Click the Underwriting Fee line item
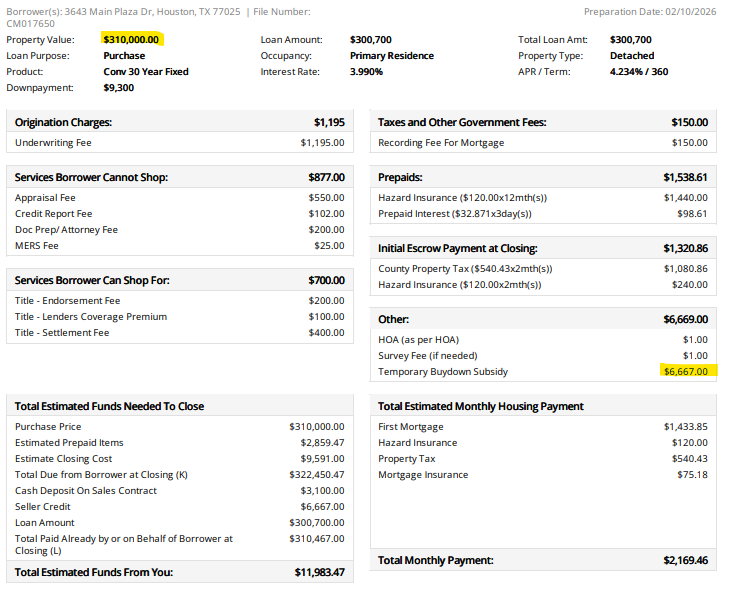The height and width of the screenshot is (599, 743). pos(53,143)
